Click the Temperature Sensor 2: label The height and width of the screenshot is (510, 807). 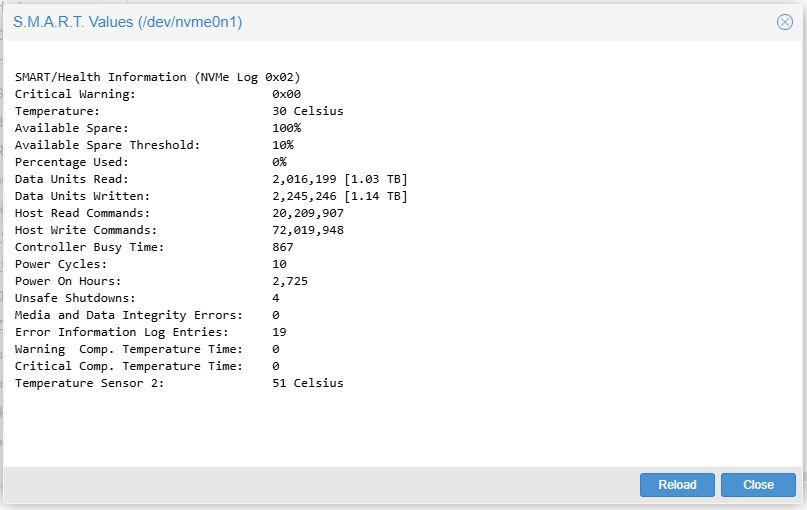(x=90, y=383)
